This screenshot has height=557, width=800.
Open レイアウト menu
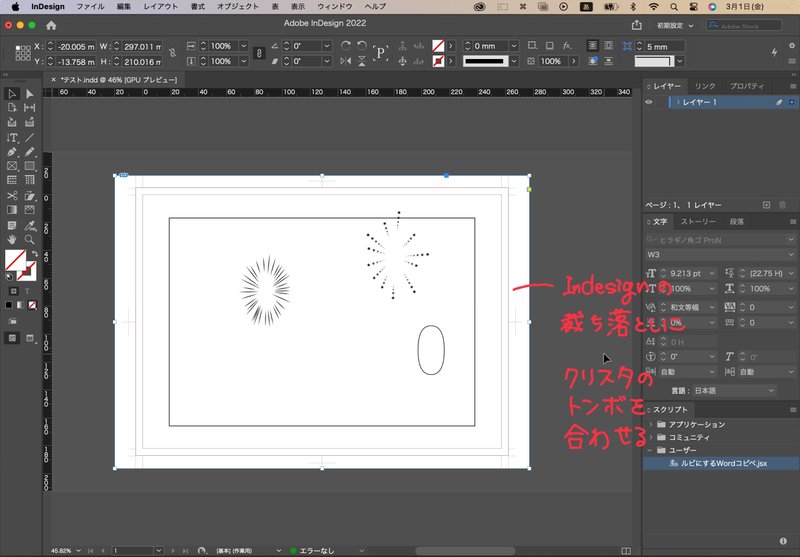pyautogui.click(x=161, y=7)
